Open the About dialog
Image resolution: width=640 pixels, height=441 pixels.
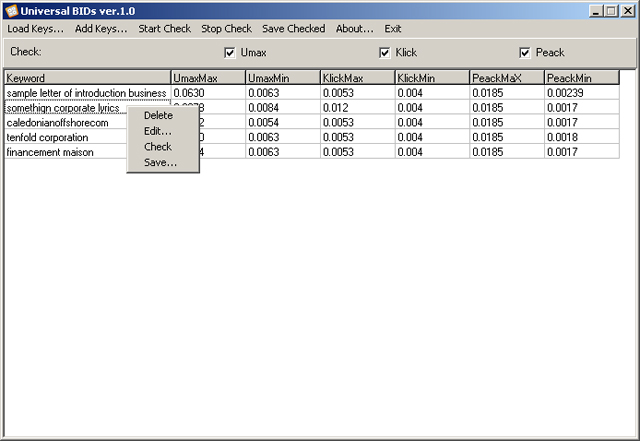(x=354, y=29)
